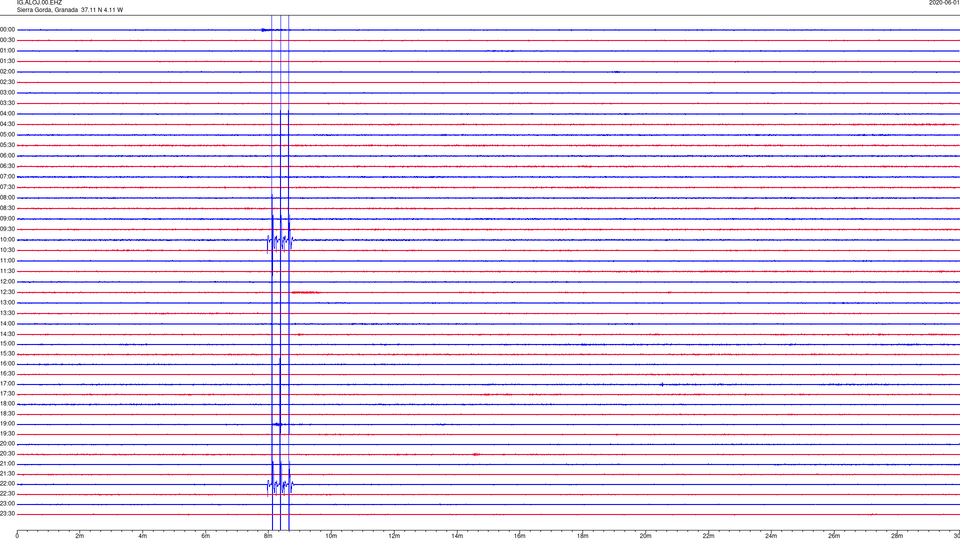The height and width of the screenshot is (540, 960).
Task: Click the 16m tick label on time axis
Action: 520,536
